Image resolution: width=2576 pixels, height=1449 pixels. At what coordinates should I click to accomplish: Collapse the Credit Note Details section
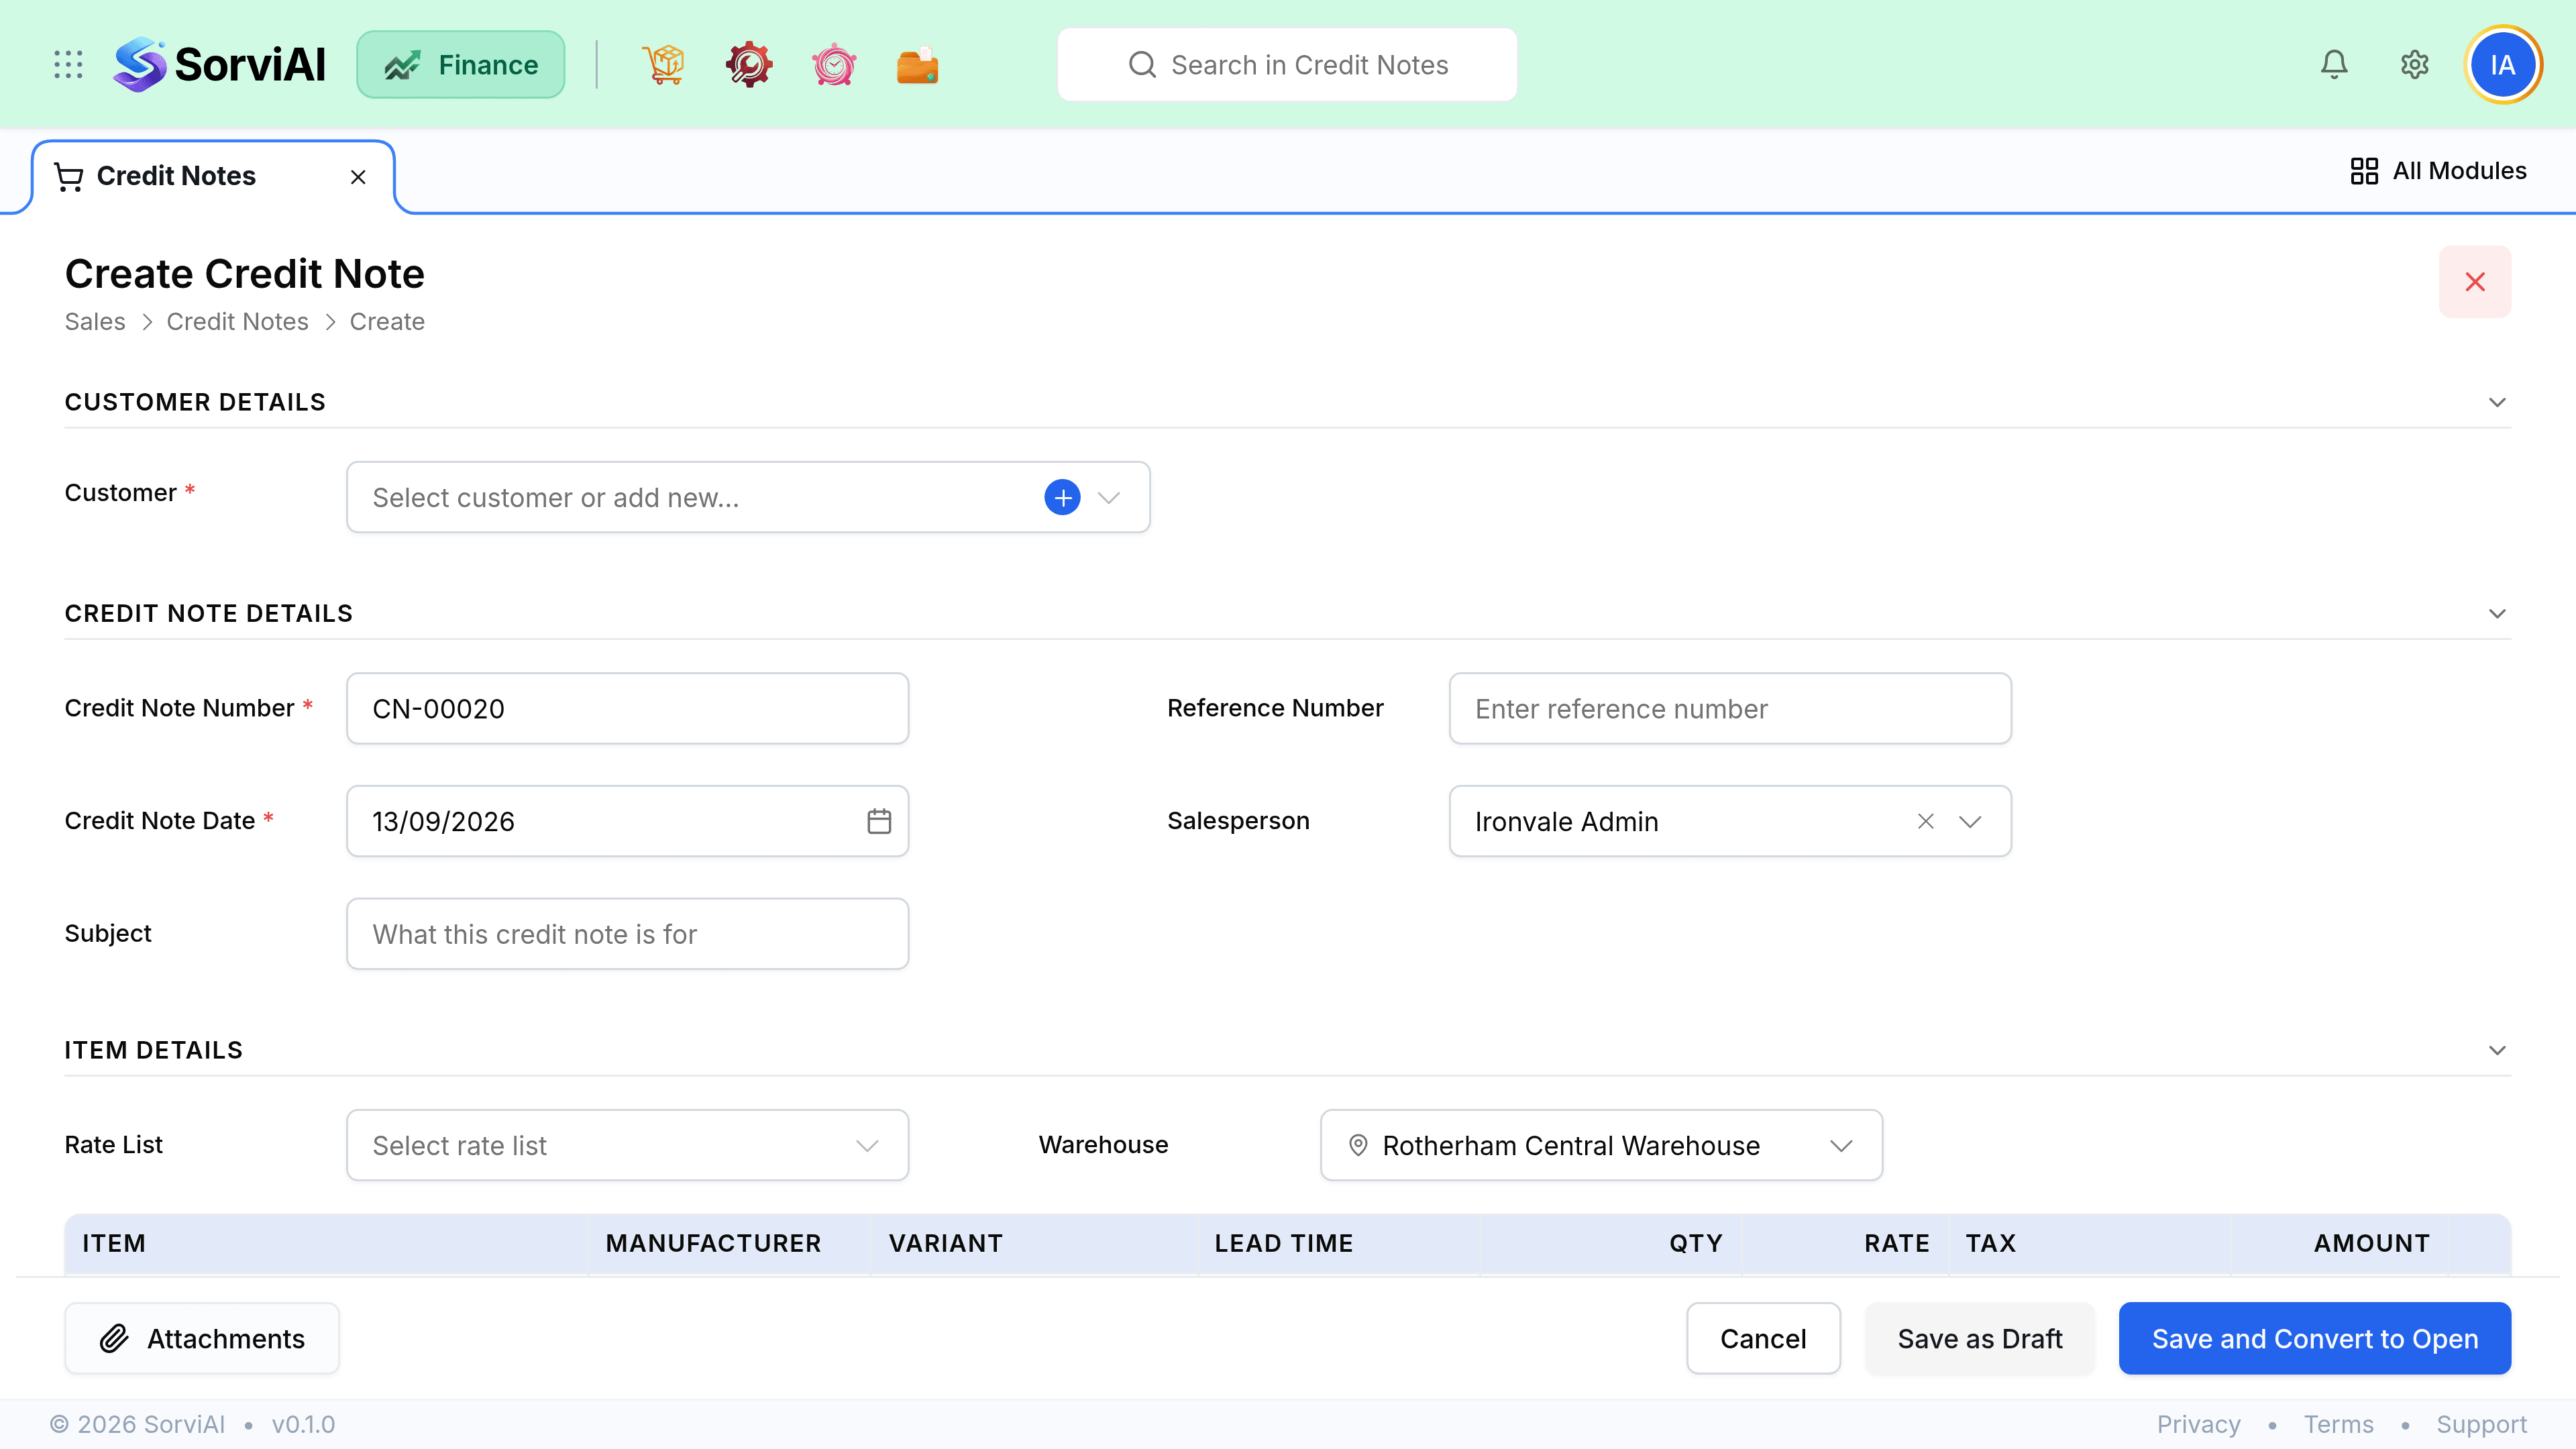pos(2497,613)
